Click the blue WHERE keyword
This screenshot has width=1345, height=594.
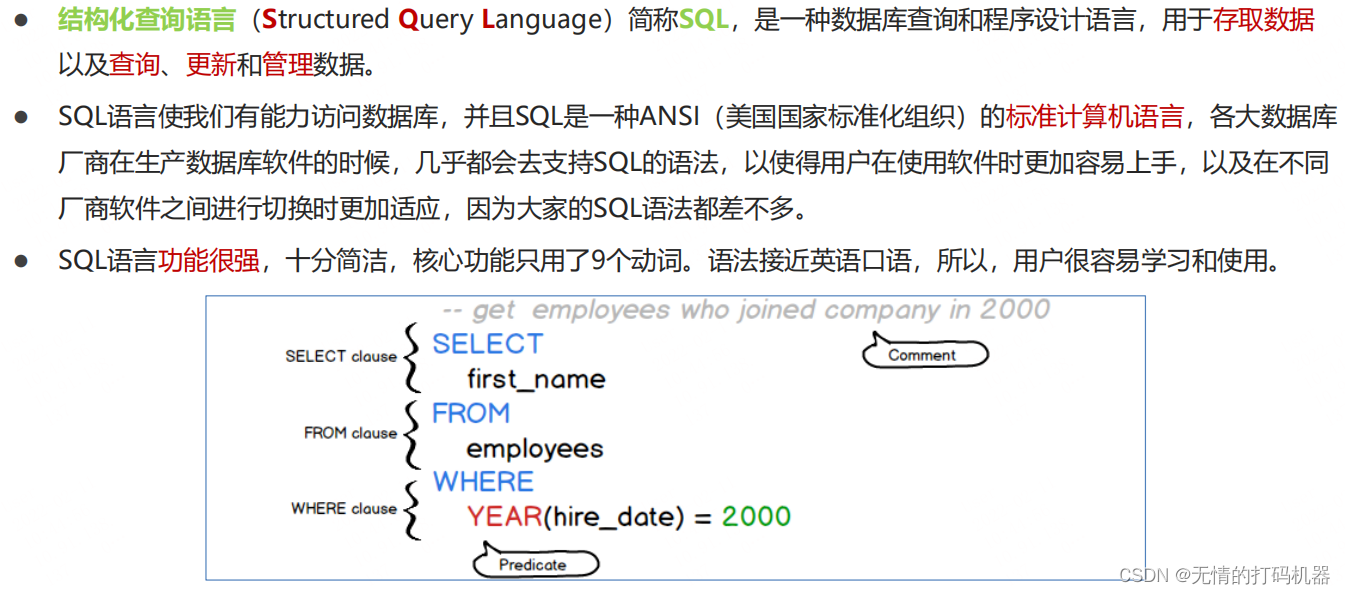pos(483,482)
